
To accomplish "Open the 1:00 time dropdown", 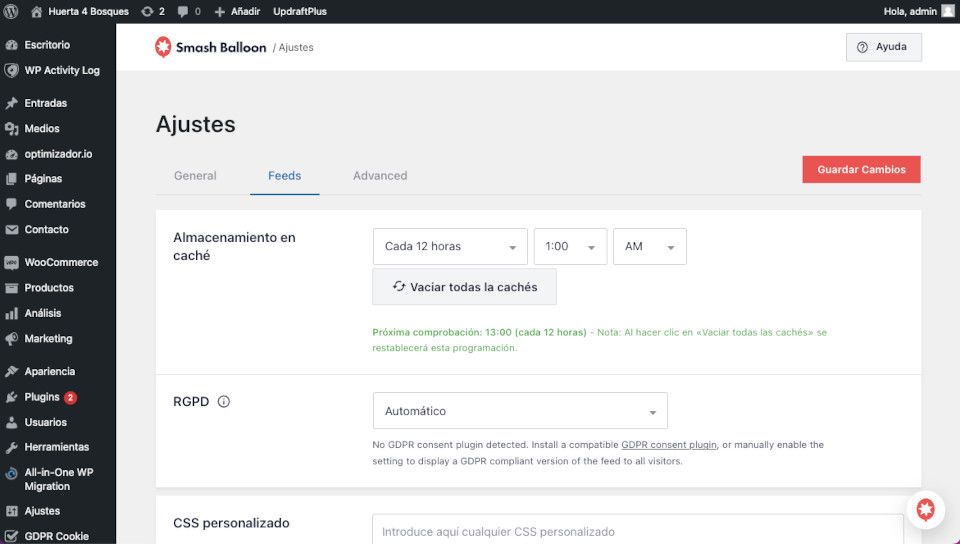I will click(x=571, y=247).
